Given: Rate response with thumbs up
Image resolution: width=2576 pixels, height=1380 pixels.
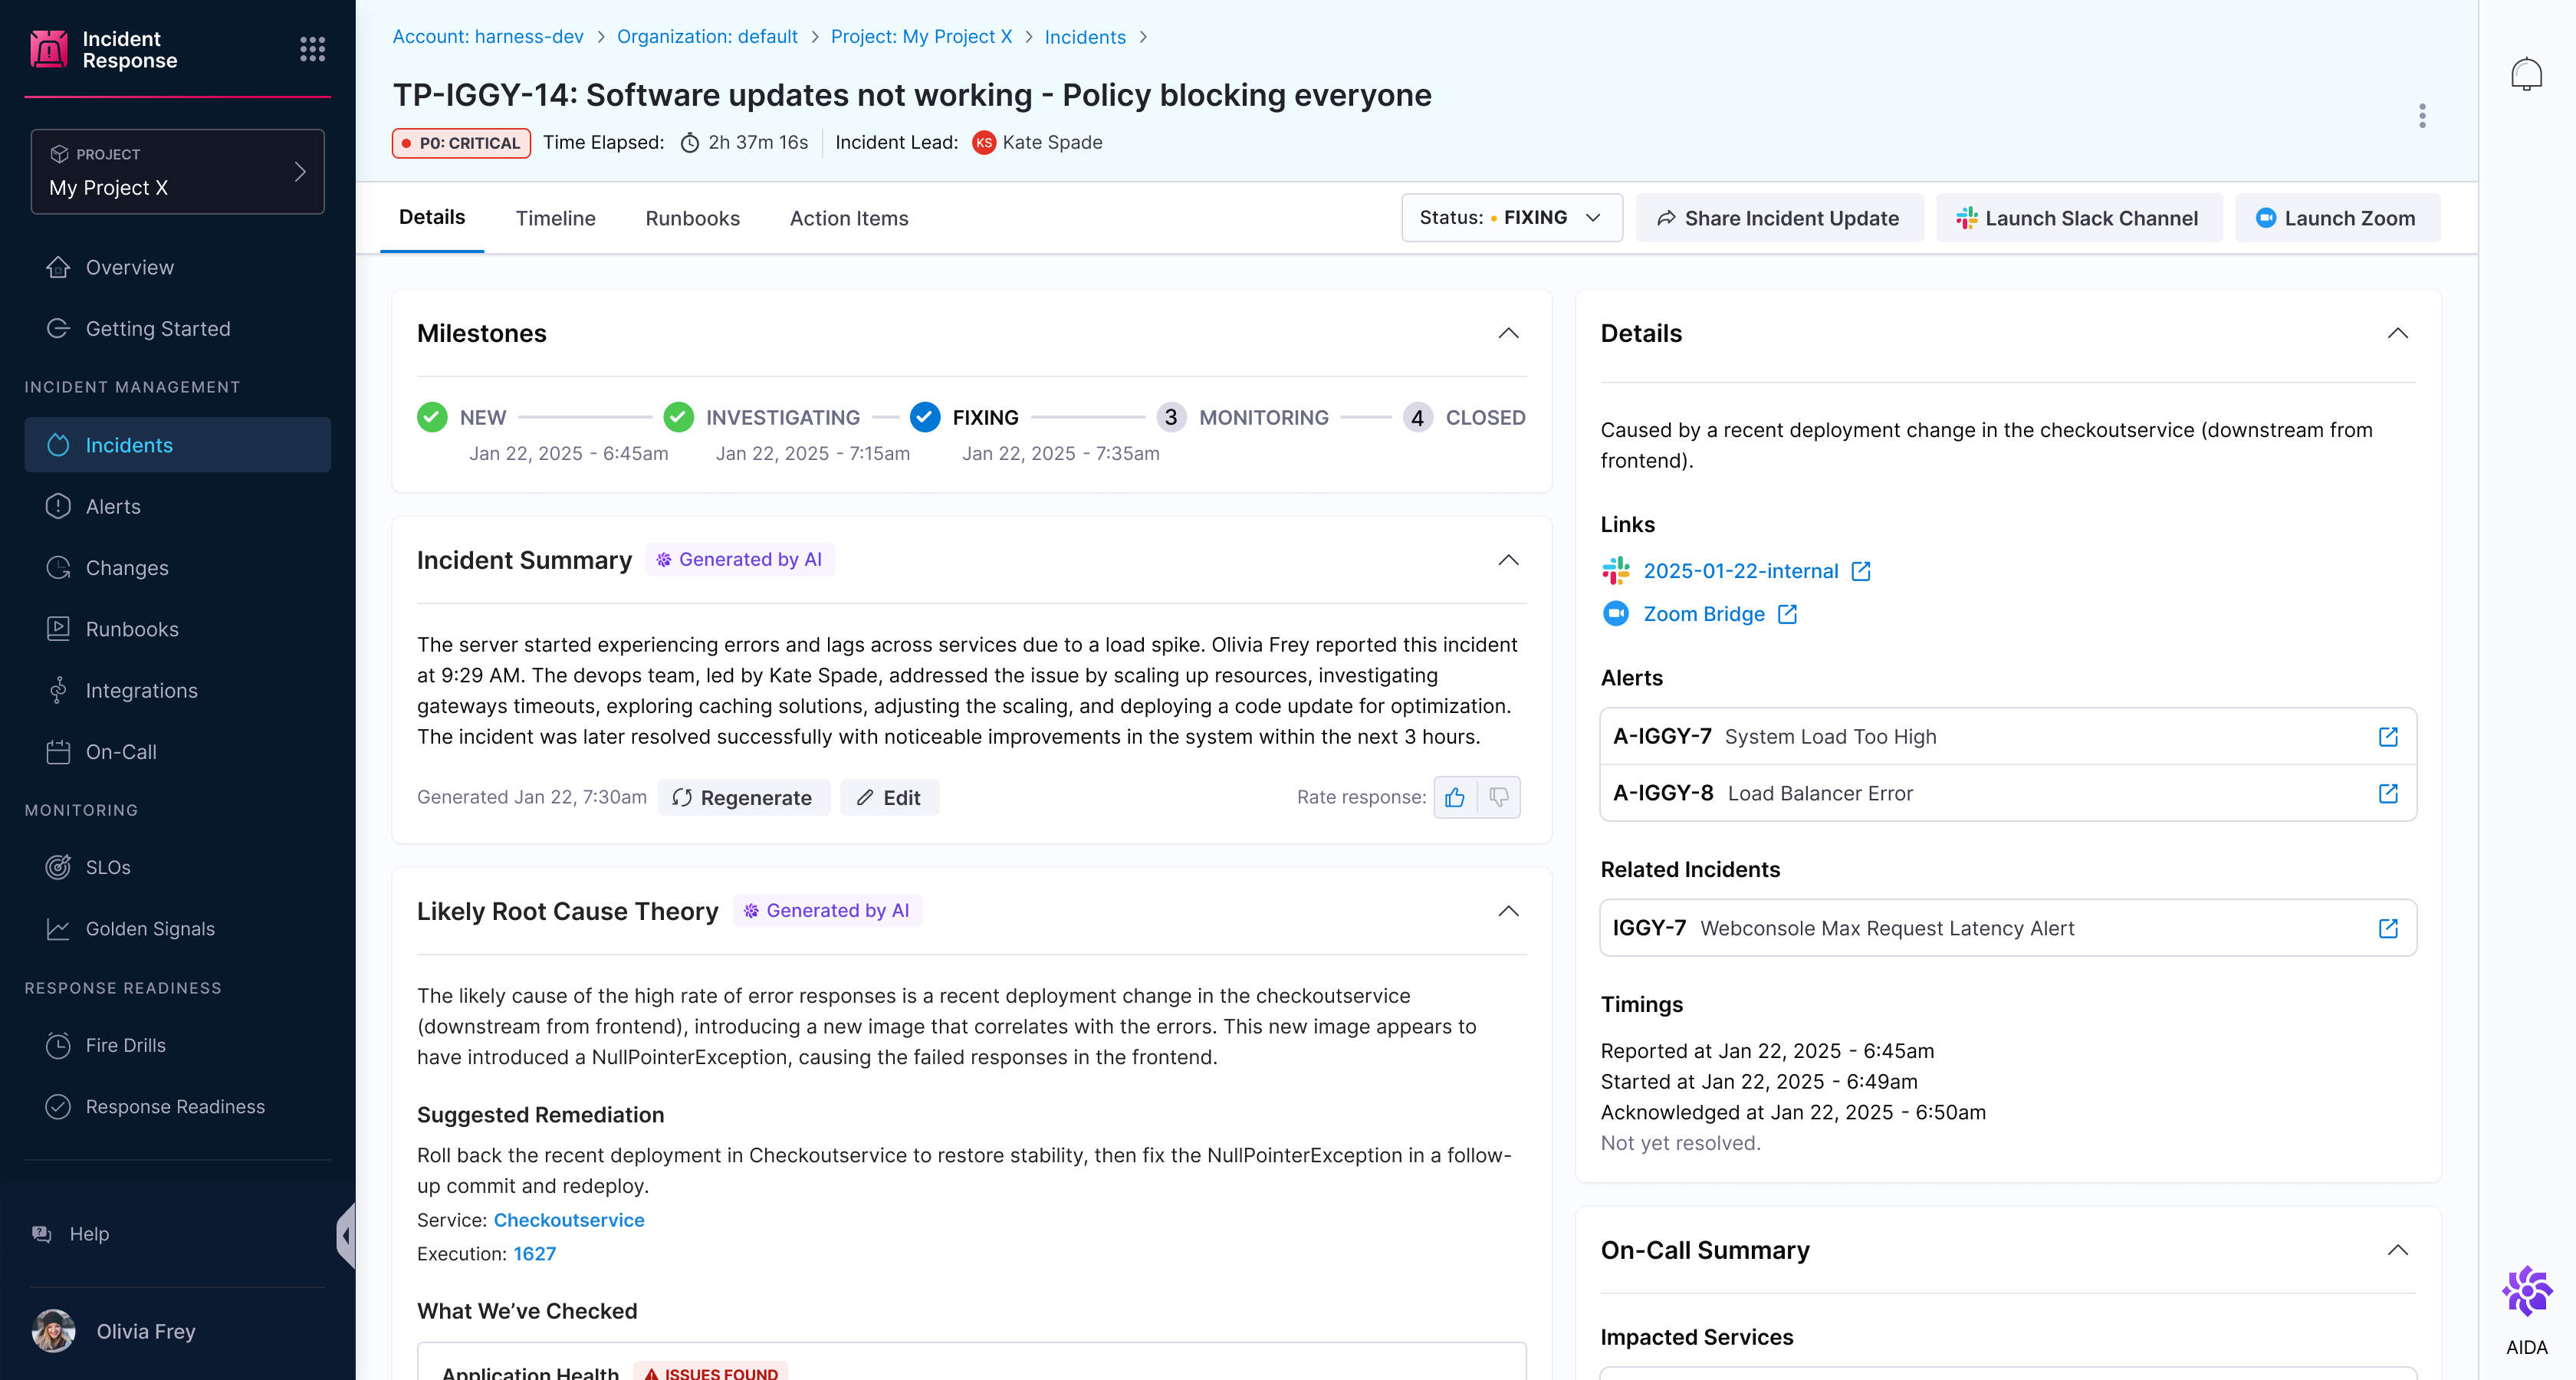Looking at the screenshot, I should [1455, 798].
